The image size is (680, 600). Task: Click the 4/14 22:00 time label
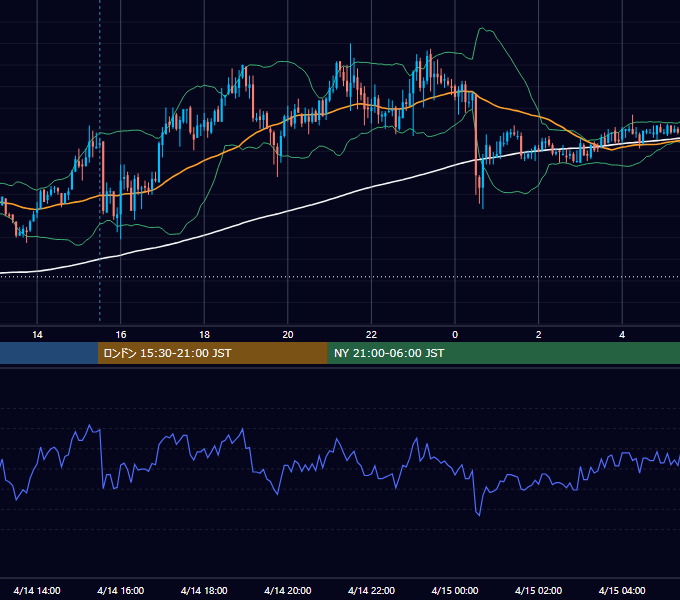coord(371,590)
